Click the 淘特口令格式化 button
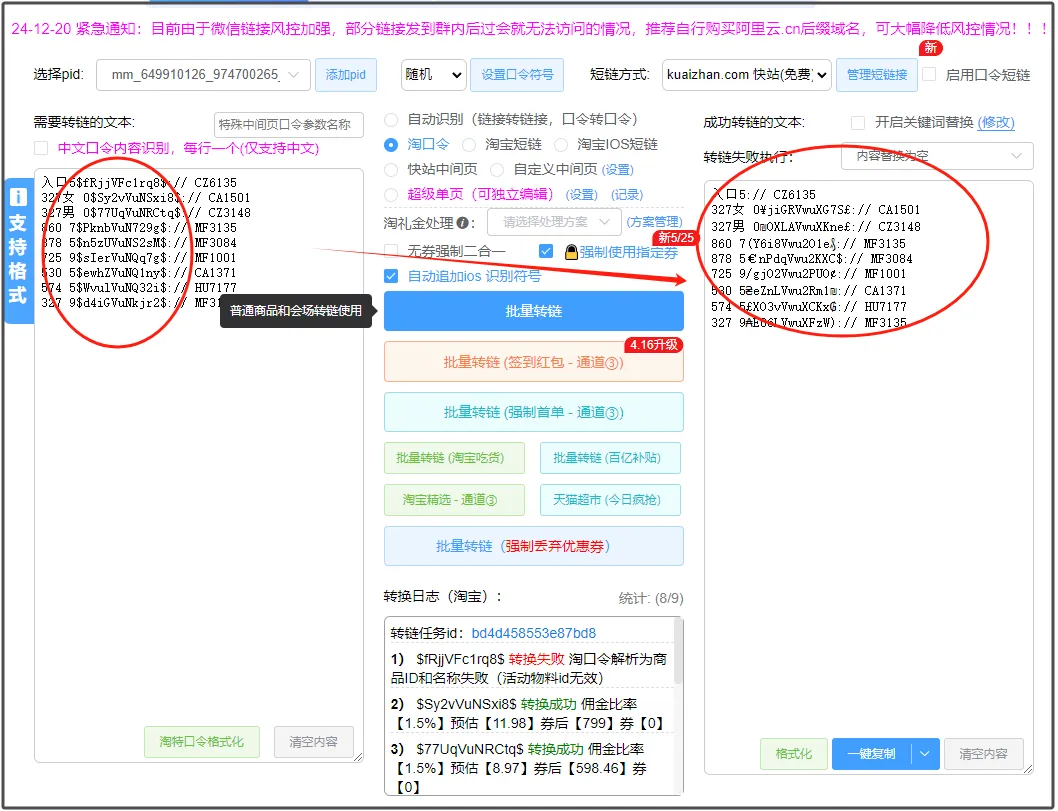This screenshot has height=811, width=1058. pos(202,742)
